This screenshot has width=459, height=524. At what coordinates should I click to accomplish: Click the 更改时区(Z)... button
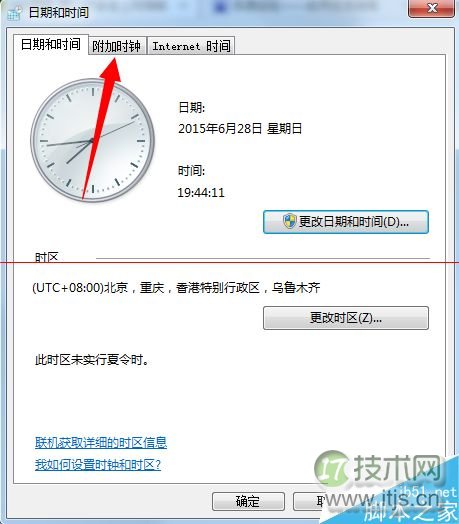coord(346,318)
